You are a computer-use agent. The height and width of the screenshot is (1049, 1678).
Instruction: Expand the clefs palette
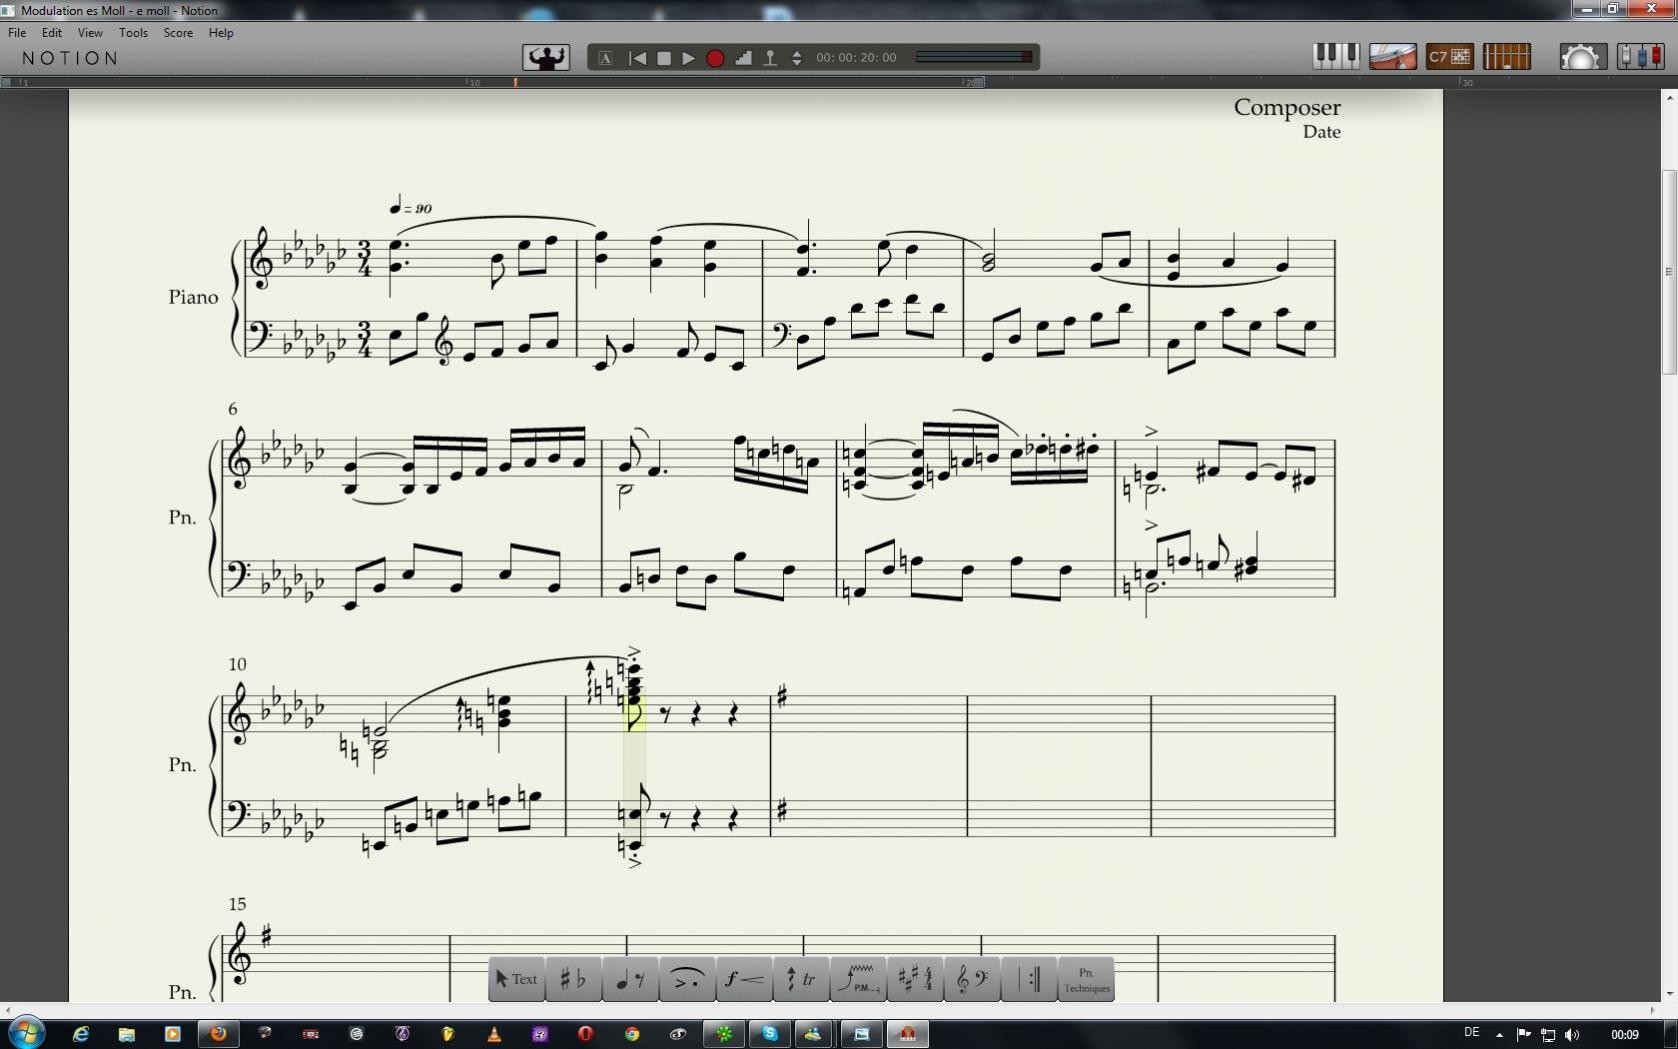point(971,980)
